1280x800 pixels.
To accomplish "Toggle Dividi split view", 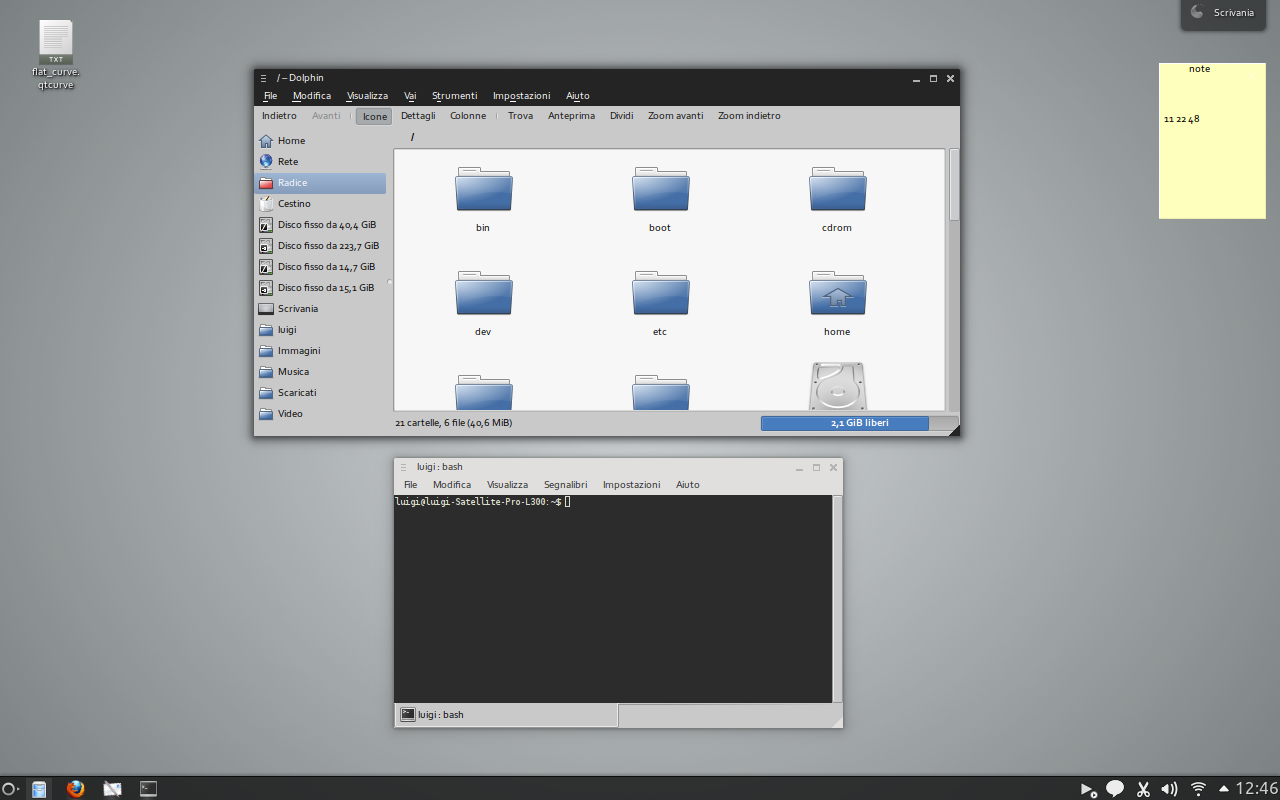I will tap(621, 116).
